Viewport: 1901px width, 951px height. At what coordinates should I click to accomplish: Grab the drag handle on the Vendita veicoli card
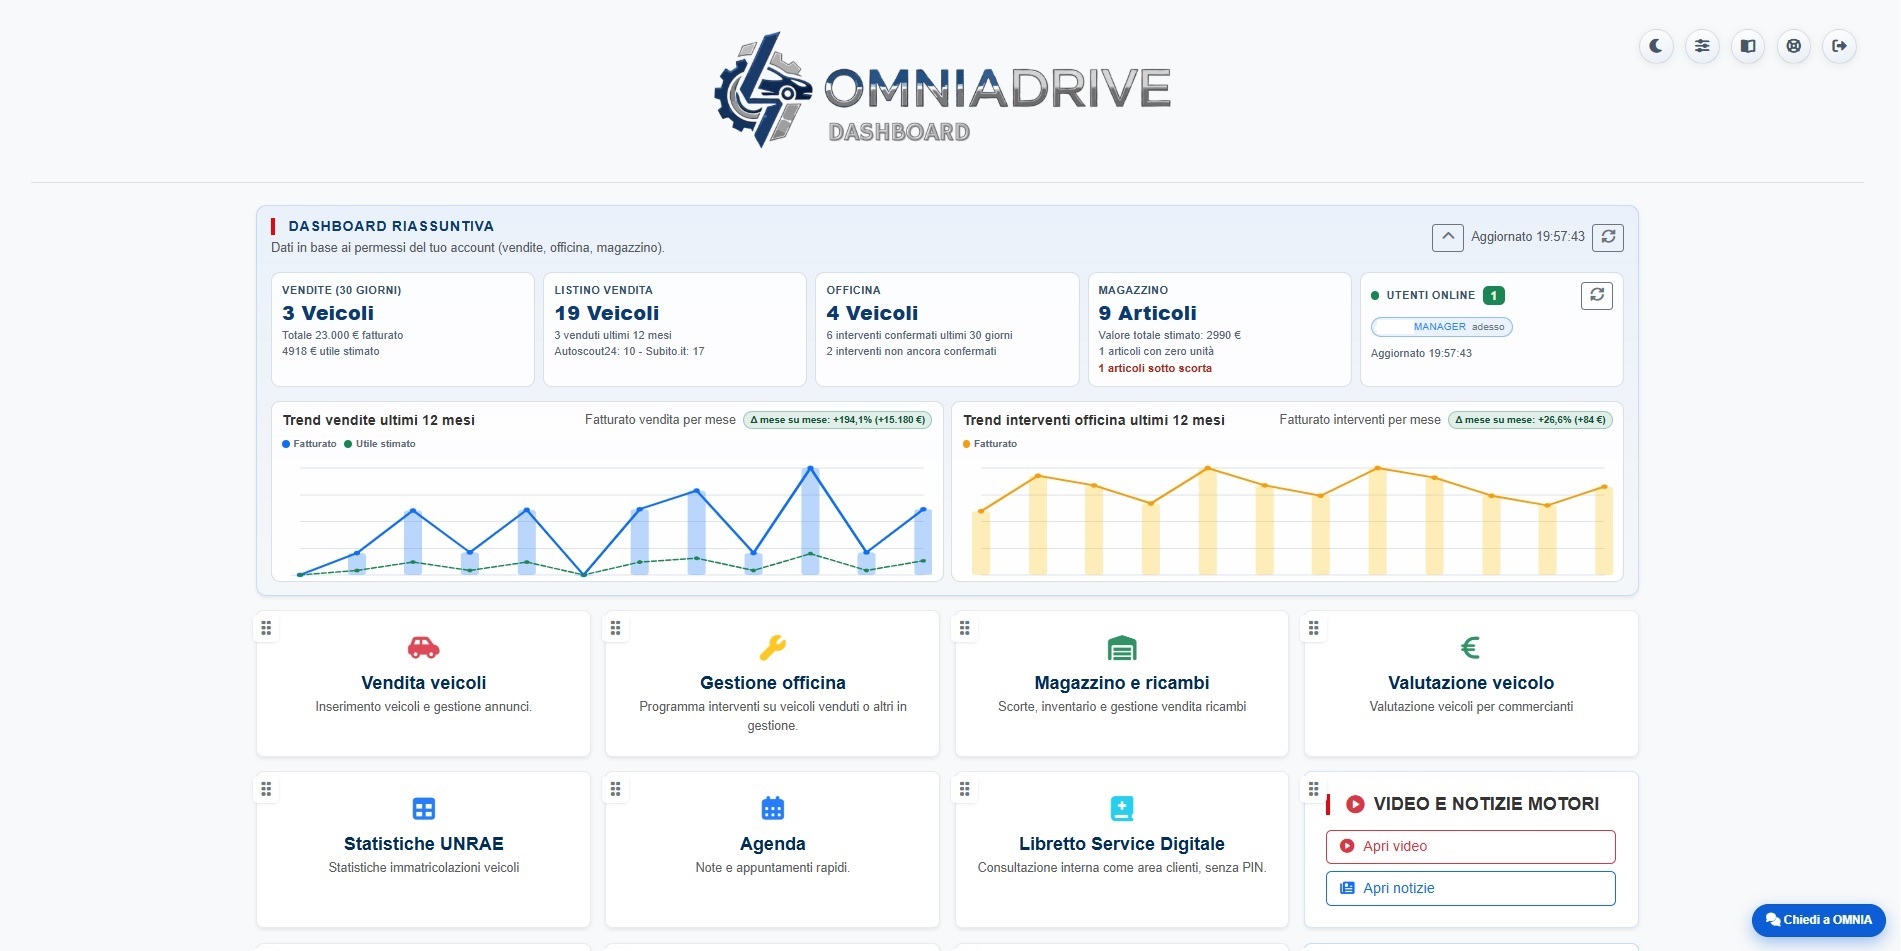pos(266,628)
